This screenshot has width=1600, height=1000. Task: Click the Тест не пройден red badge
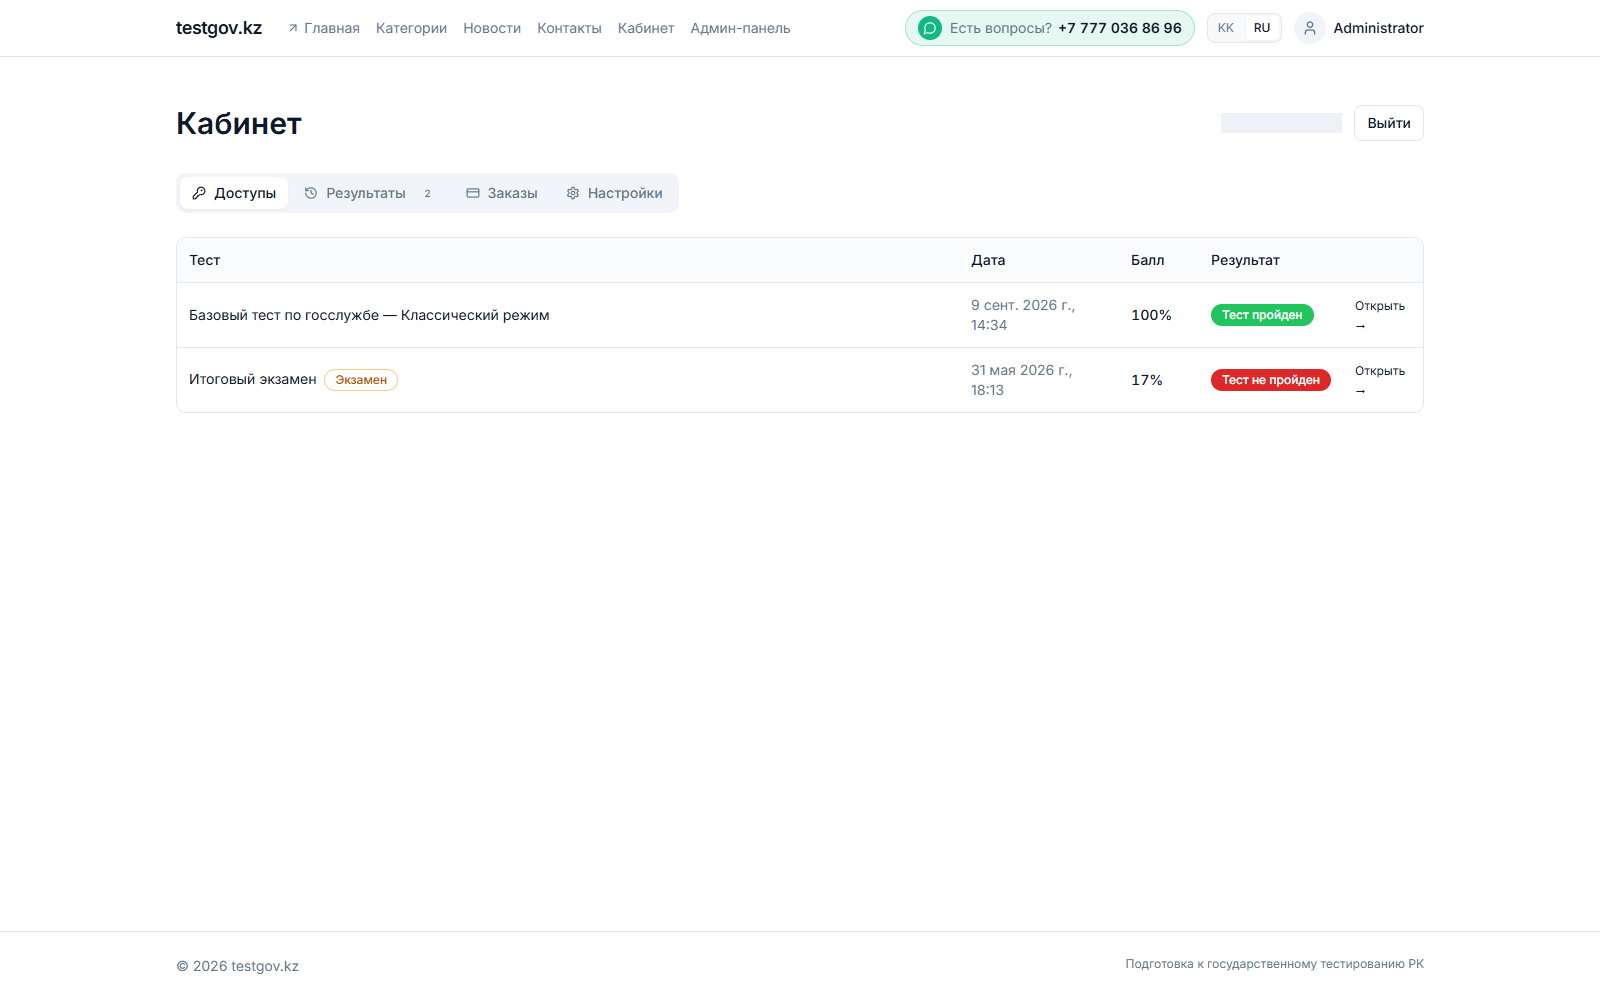point(1271,380)
